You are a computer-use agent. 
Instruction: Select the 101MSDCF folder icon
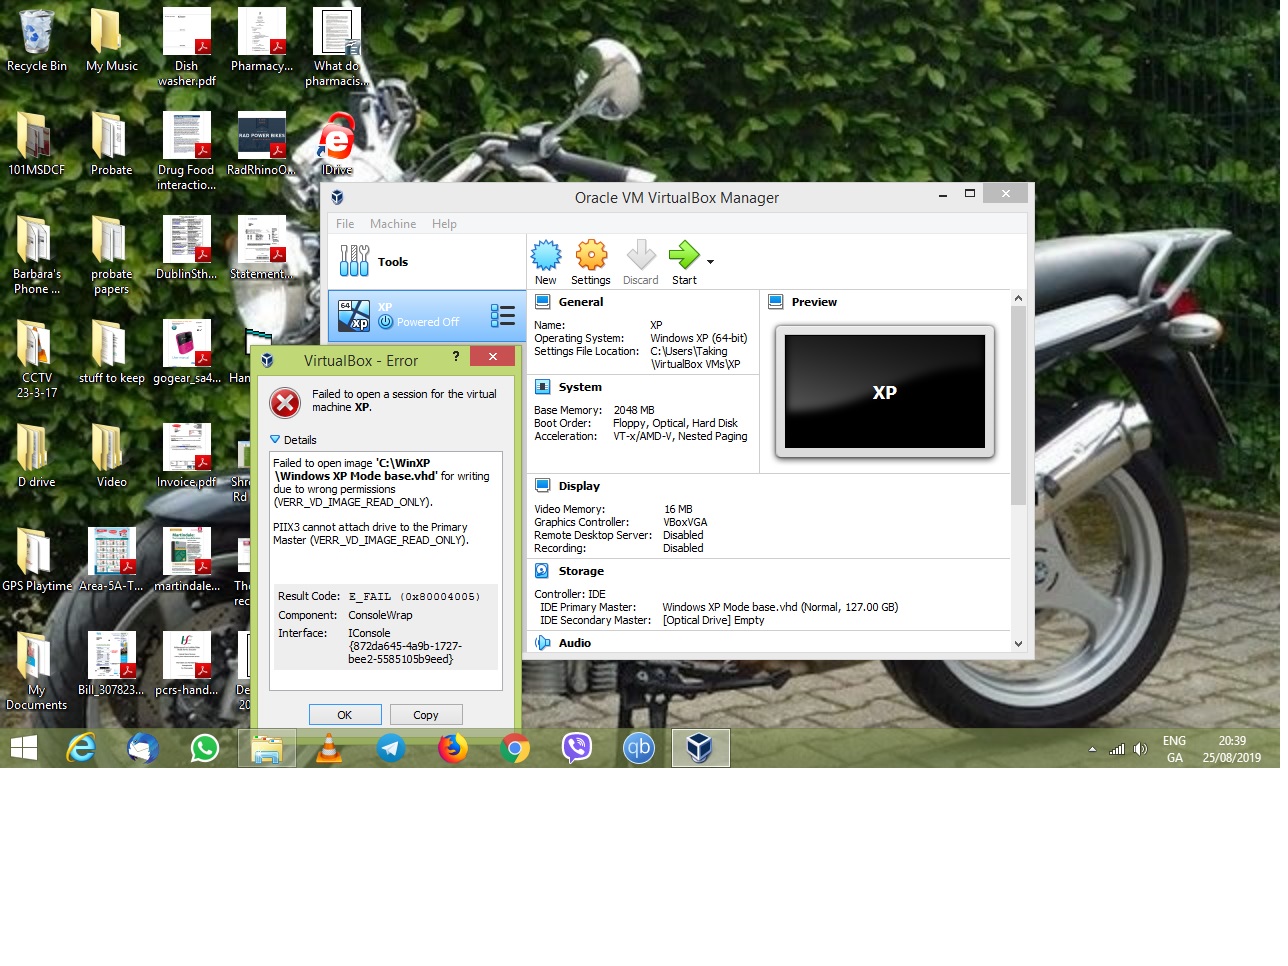(37, 144)
